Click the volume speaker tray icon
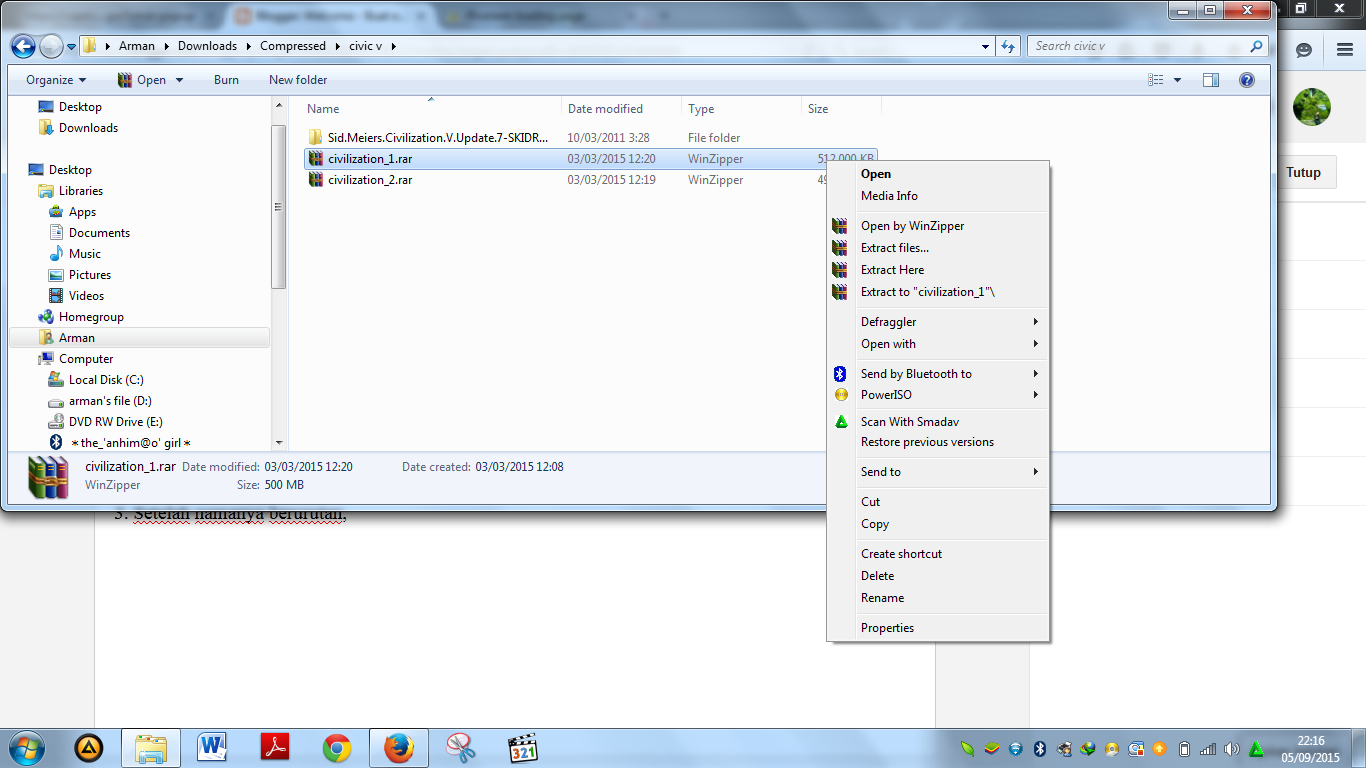The width and height of the screenshot is (1366, 768). click(1231, 749)
